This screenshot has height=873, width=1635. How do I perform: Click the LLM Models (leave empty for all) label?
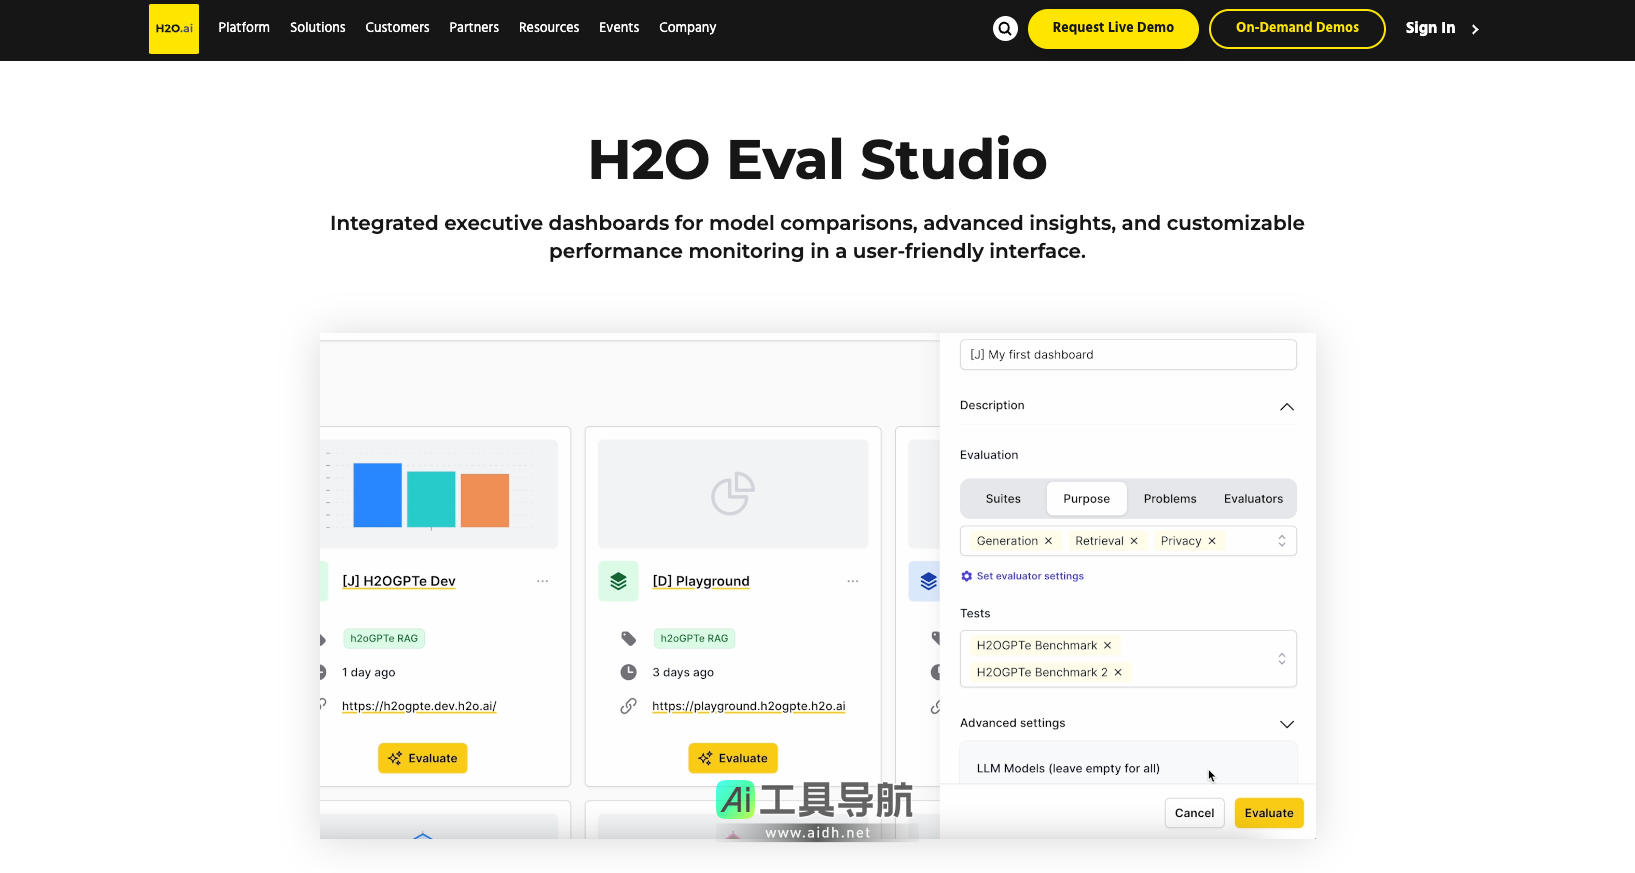click(1068, 769)
